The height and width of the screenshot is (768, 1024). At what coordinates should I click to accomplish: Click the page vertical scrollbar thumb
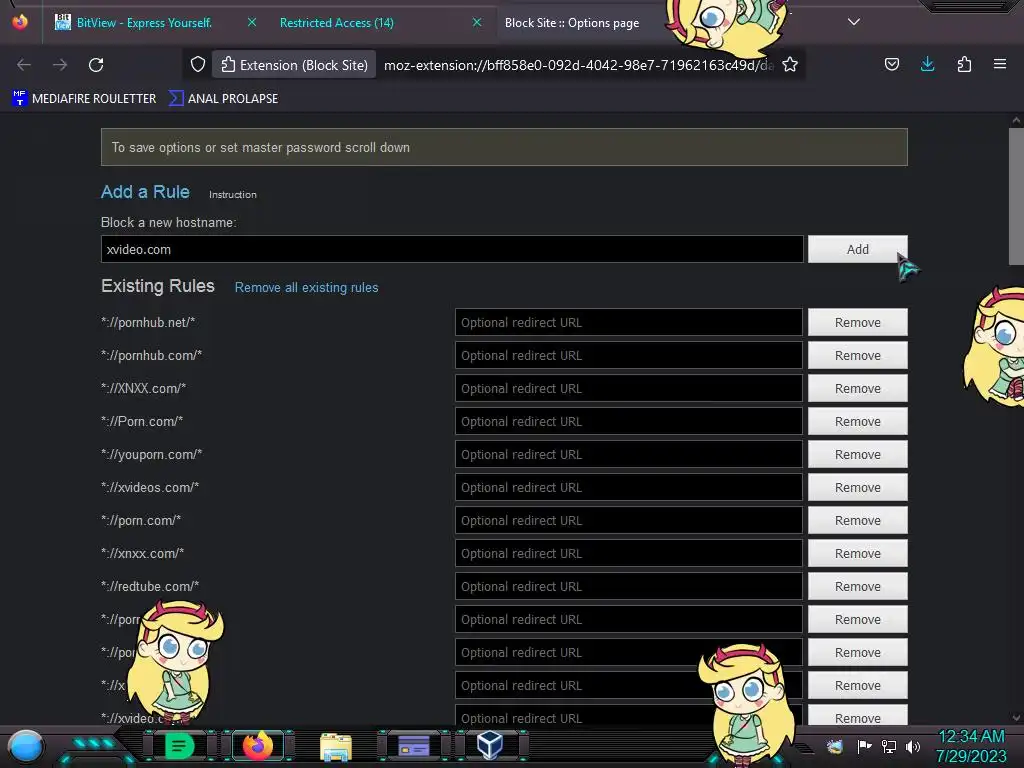coord(1016,196)
